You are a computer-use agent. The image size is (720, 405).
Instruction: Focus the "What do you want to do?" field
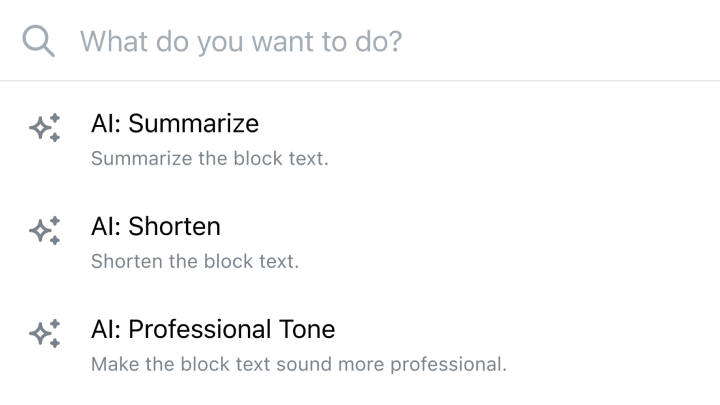coord(360,41)
